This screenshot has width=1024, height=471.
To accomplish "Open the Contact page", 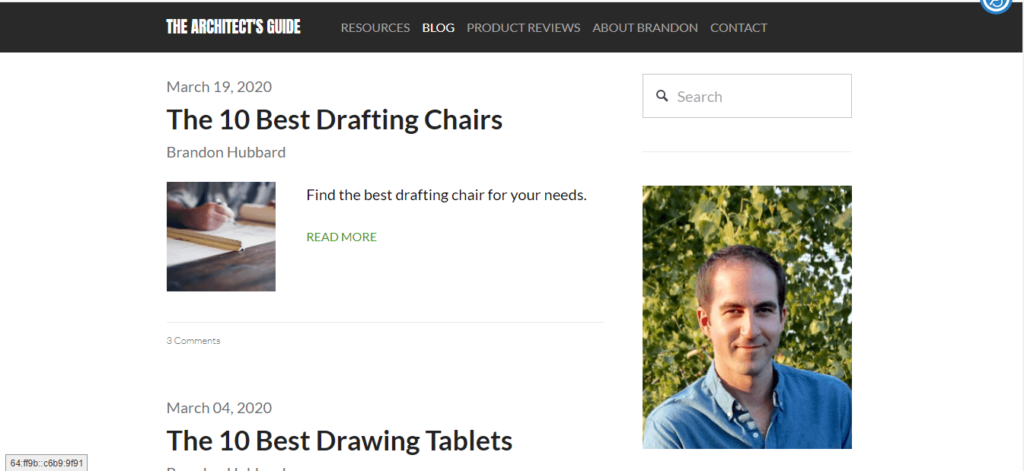I will point(738,28).
